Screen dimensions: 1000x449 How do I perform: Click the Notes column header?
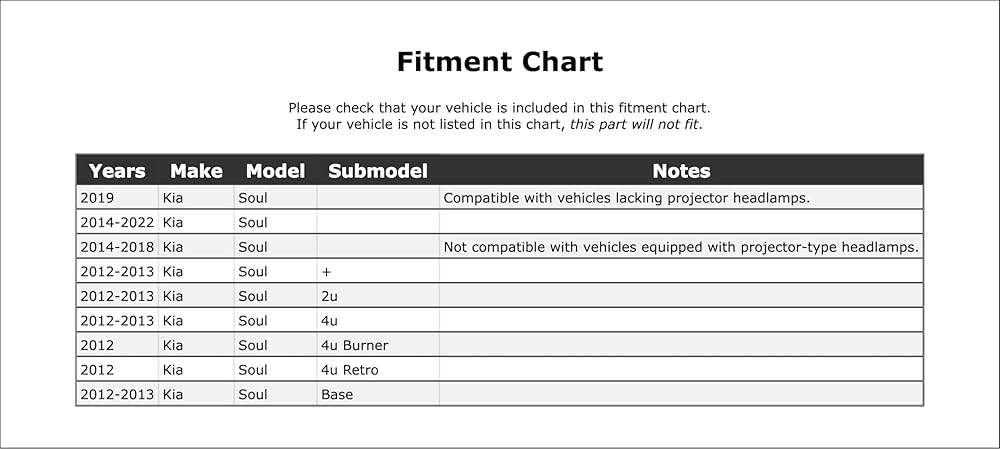pyautogui.click(x=681, y=171)
